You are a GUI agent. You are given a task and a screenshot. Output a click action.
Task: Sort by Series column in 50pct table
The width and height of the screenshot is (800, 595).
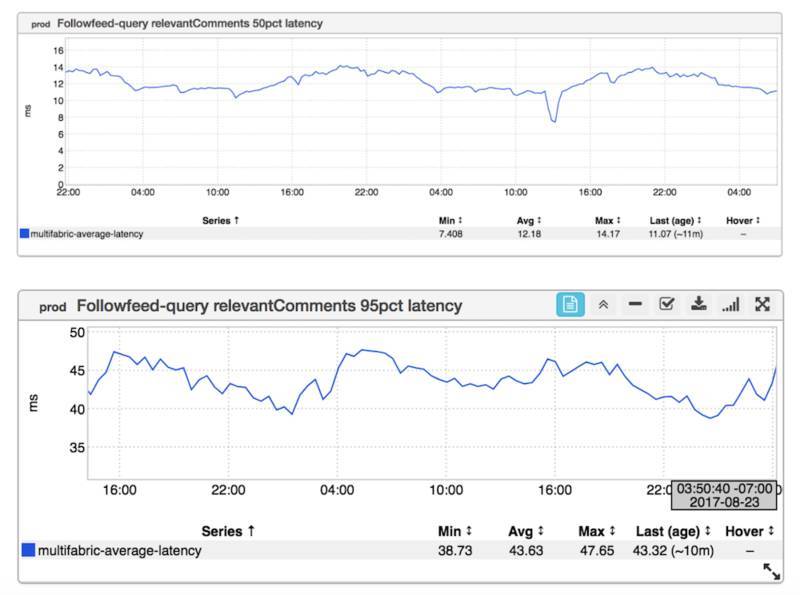(220, 220)
